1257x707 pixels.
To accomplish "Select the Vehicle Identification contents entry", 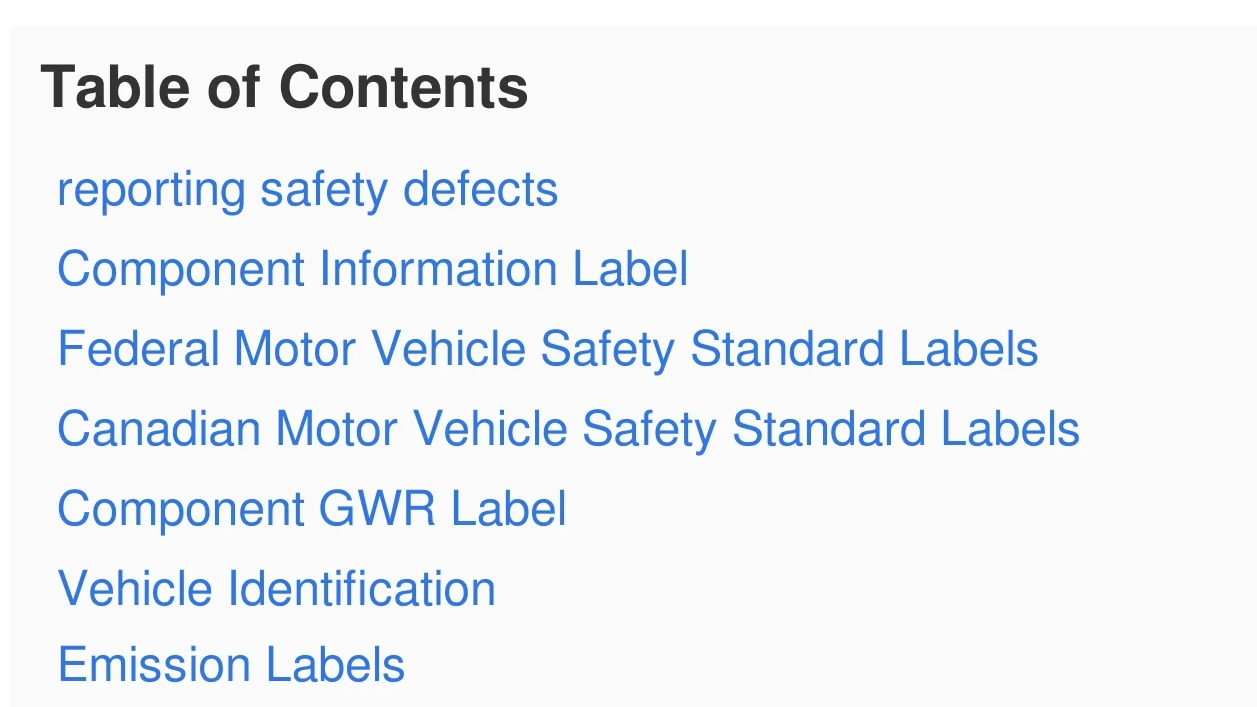I will (x=277, y=588).
